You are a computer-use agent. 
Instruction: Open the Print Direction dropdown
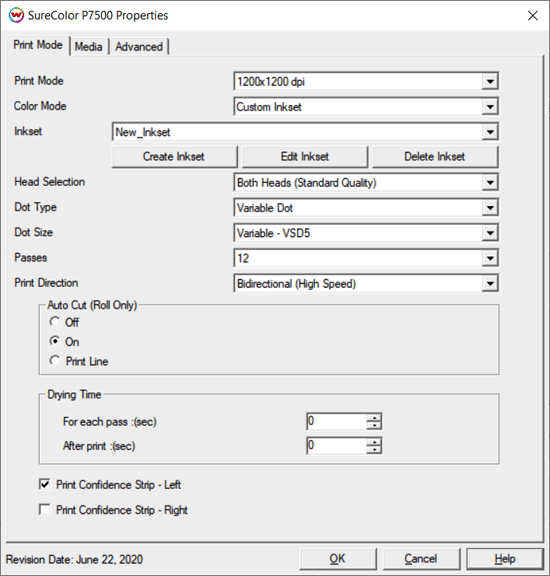click(490, 284)
